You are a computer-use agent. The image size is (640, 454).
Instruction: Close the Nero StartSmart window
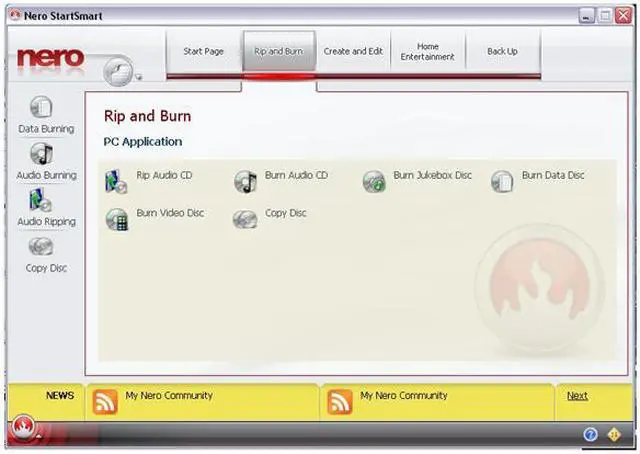click(624, 16)
